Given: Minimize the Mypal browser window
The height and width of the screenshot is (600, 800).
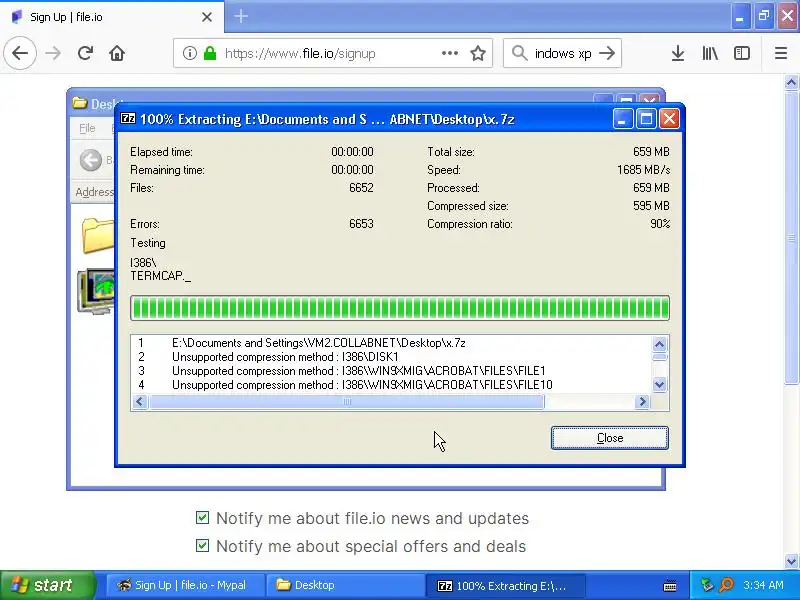Looking at the screenshot, I should tap(740, 17).
